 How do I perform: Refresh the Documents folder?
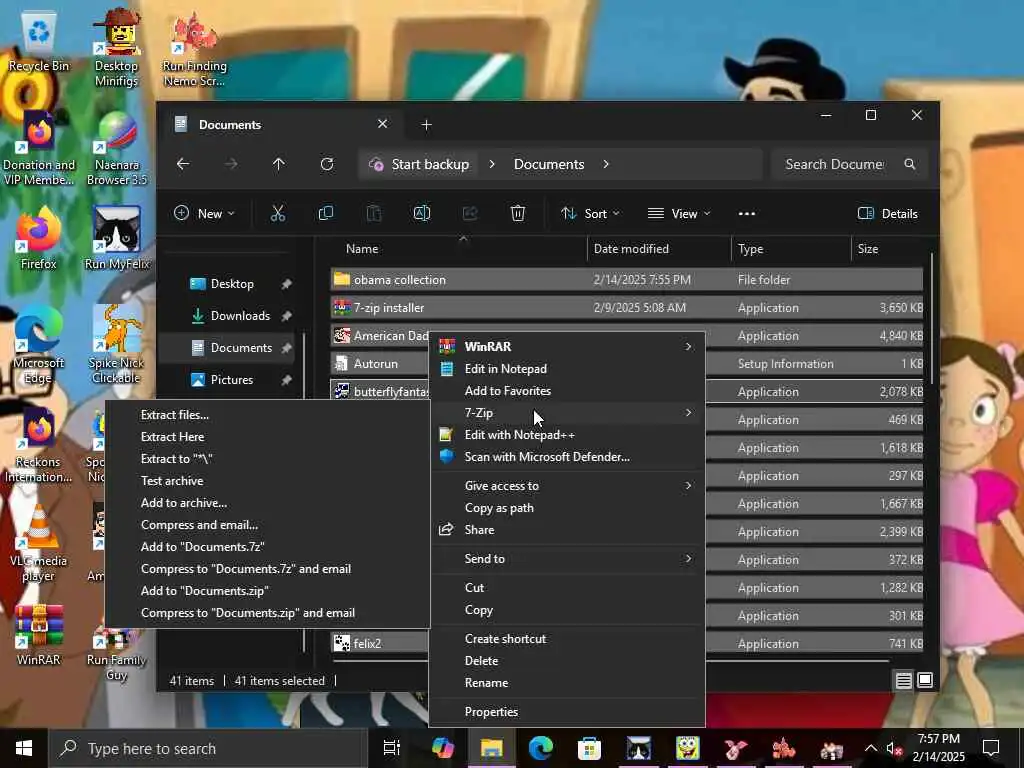tap(327, 164)
